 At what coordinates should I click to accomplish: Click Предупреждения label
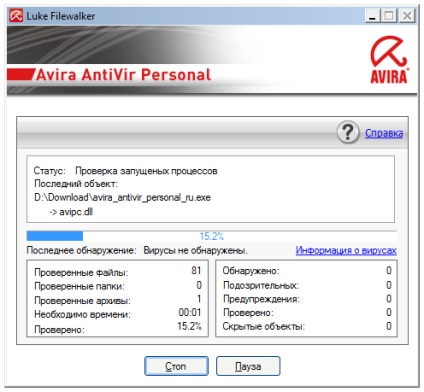click(261, 299)
